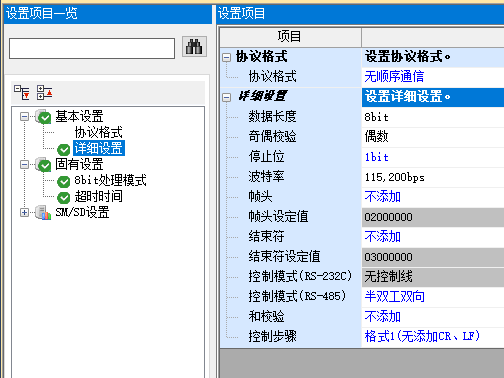Viewport: 504px width, 378px height.
Task: Select 详细设置 in the tree
Action: point(99,148)
